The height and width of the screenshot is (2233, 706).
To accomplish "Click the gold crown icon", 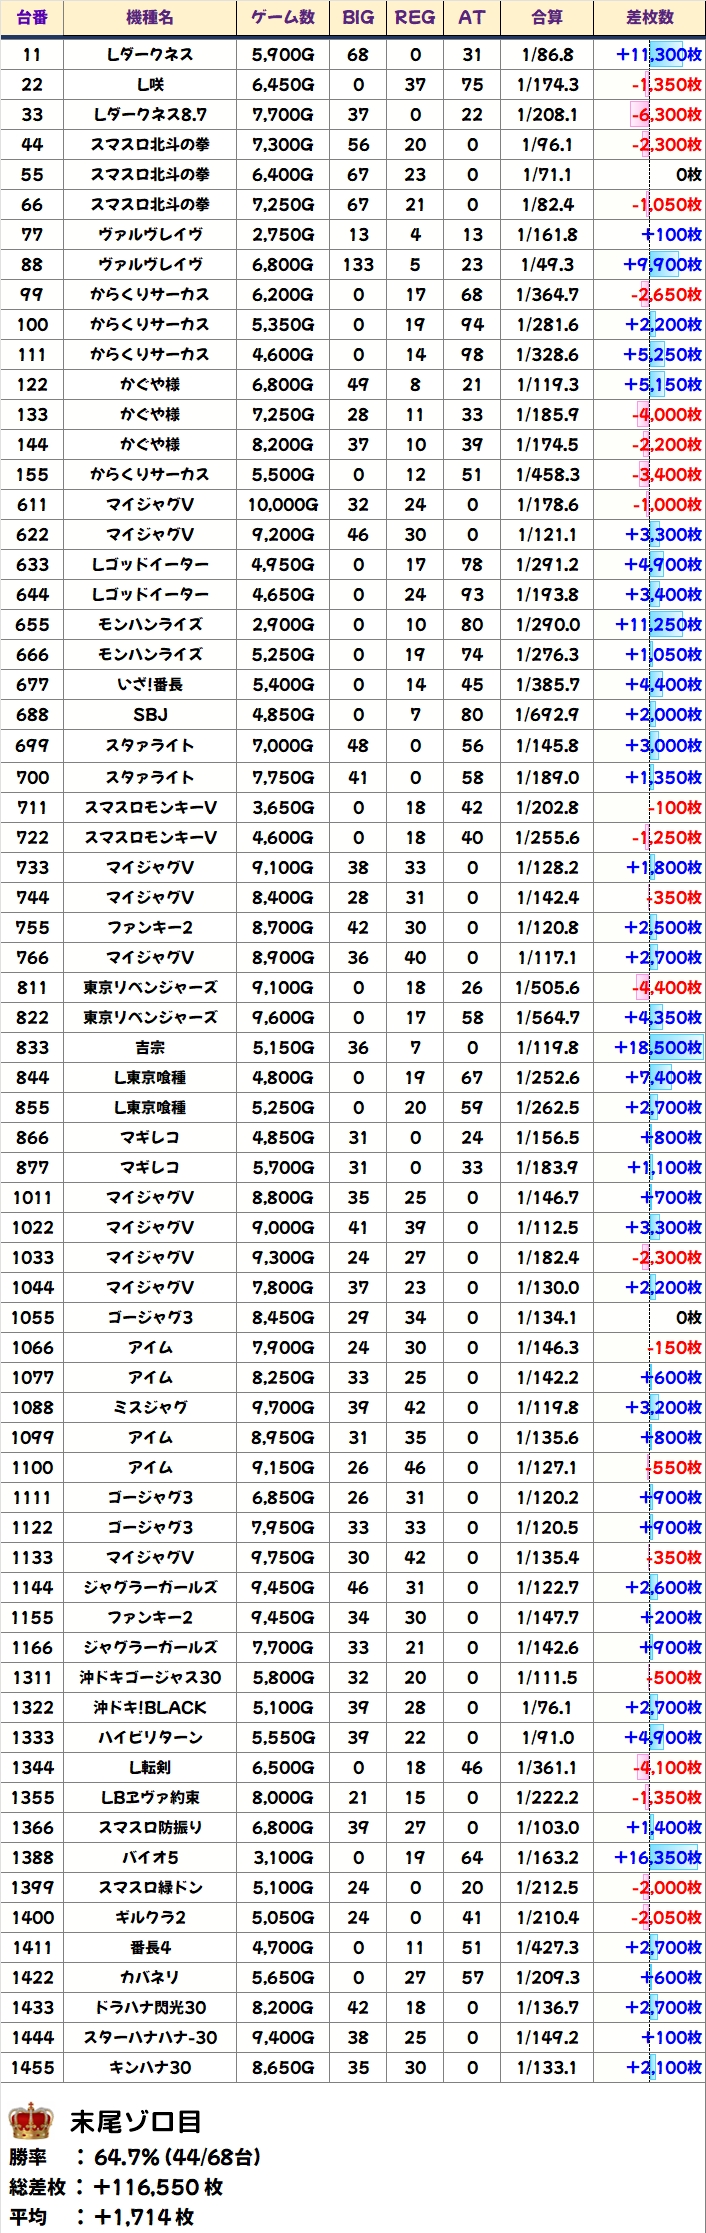I will pyautogui.click(x=31, y=2121).
